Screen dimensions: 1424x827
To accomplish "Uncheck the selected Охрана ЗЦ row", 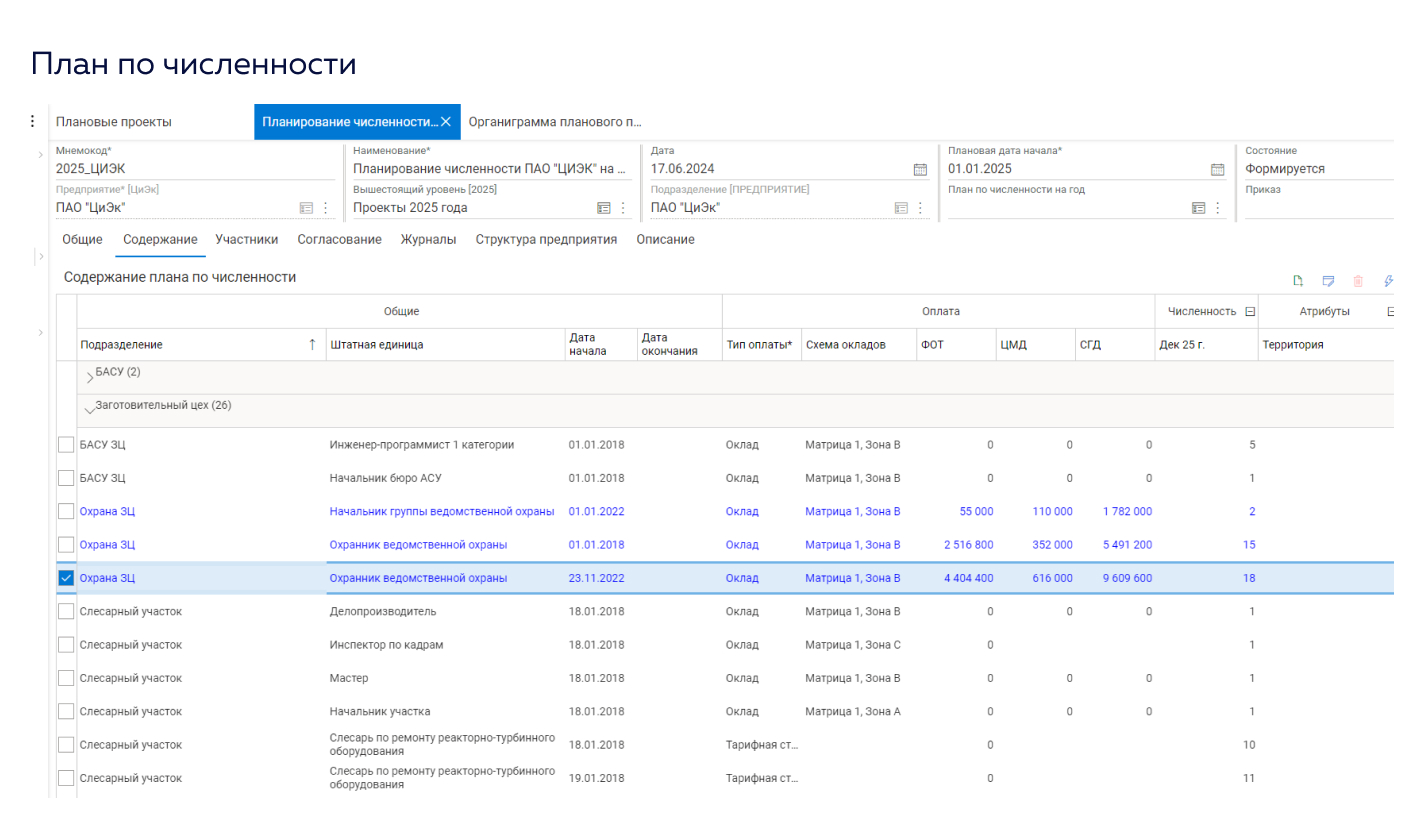I will click(66, 578).
